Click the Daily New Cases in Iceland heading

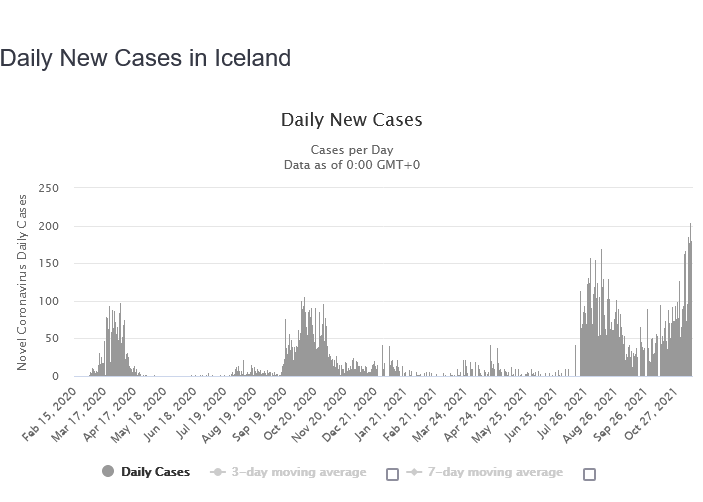point(146,58)
